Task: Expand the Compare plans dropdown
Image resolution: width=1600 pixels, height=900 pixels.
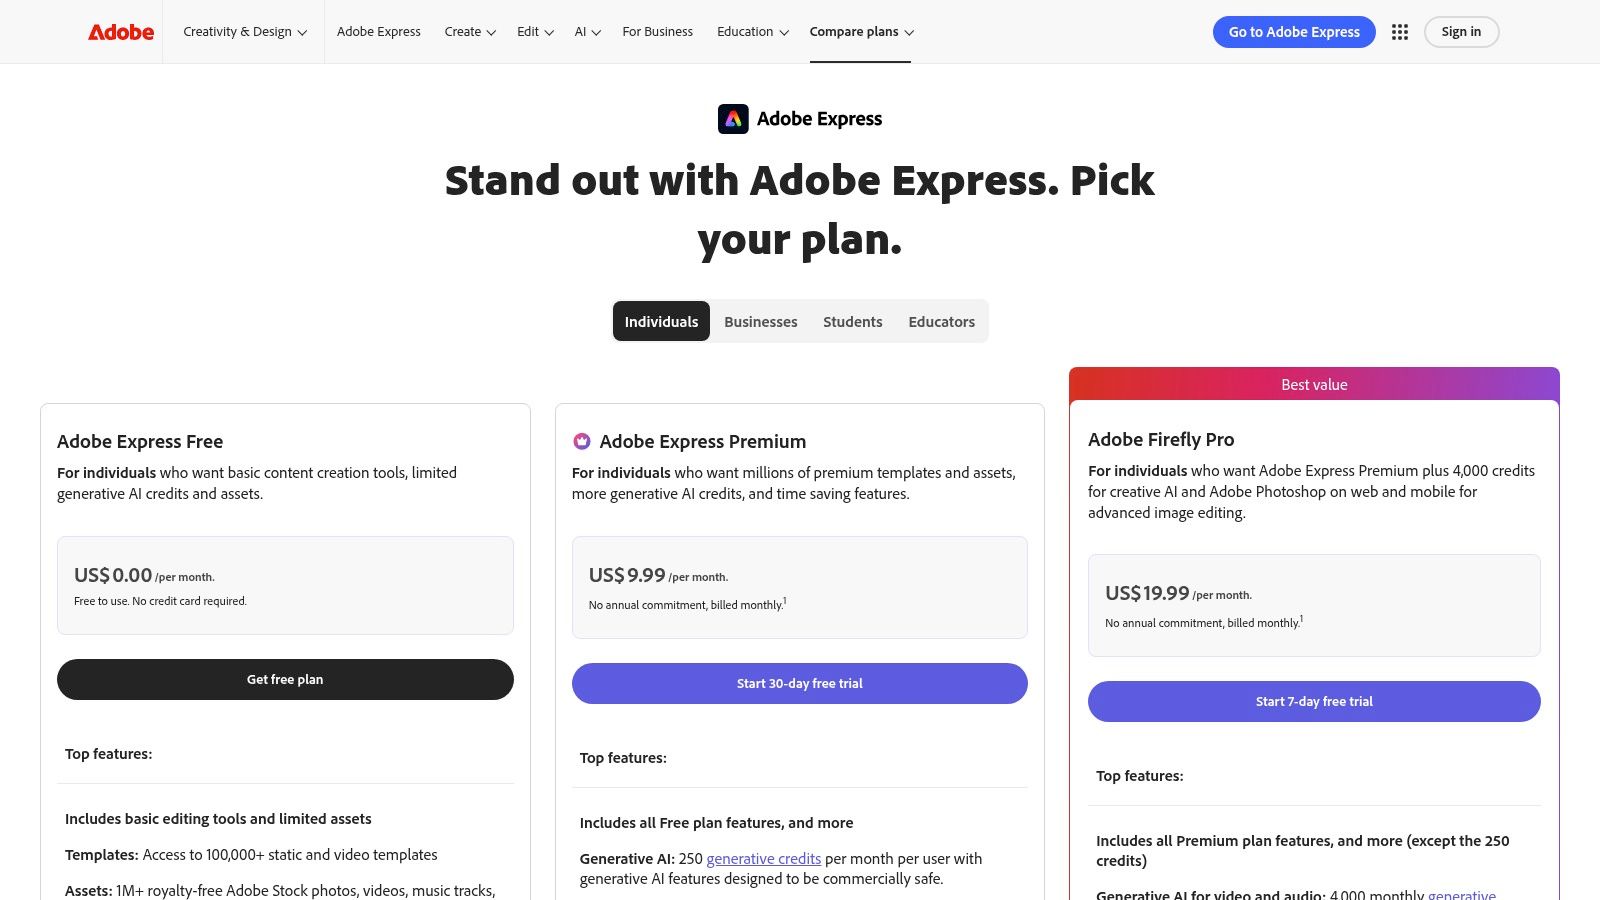Action: (x=860, y=31)
